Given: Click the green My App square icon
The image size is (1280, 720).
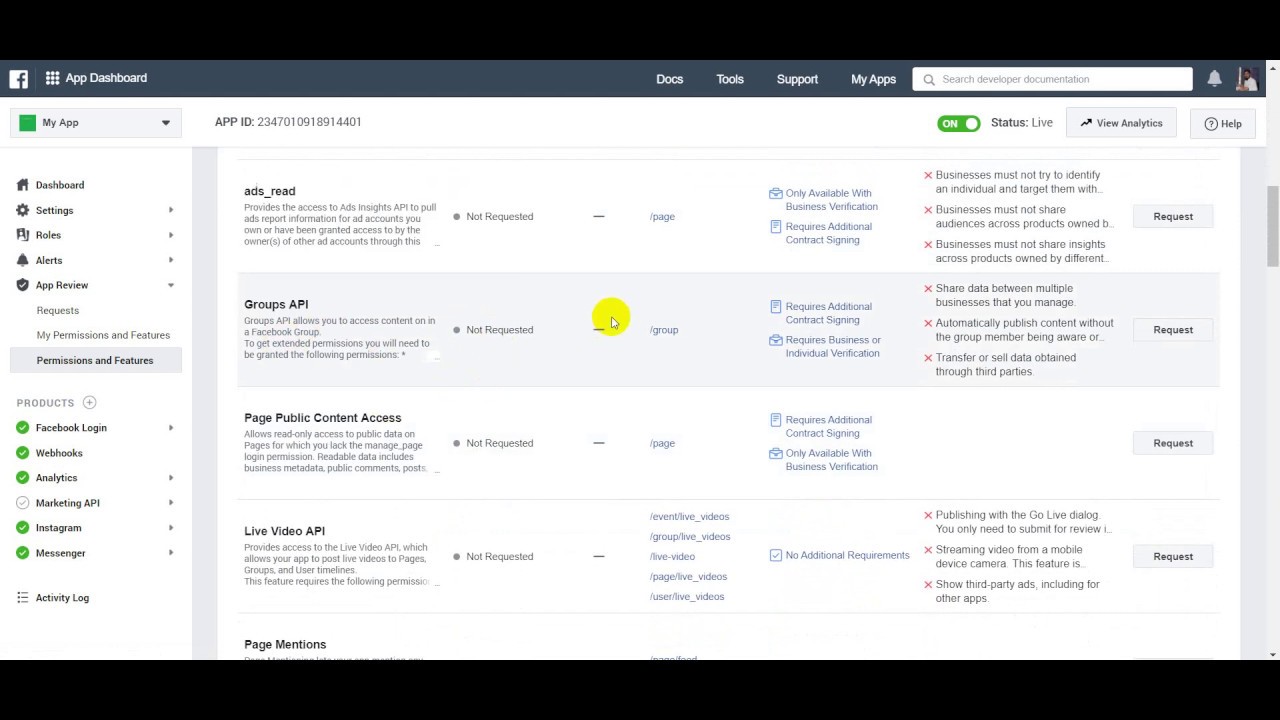Looking at the screenshot, I should click(27, 123).
